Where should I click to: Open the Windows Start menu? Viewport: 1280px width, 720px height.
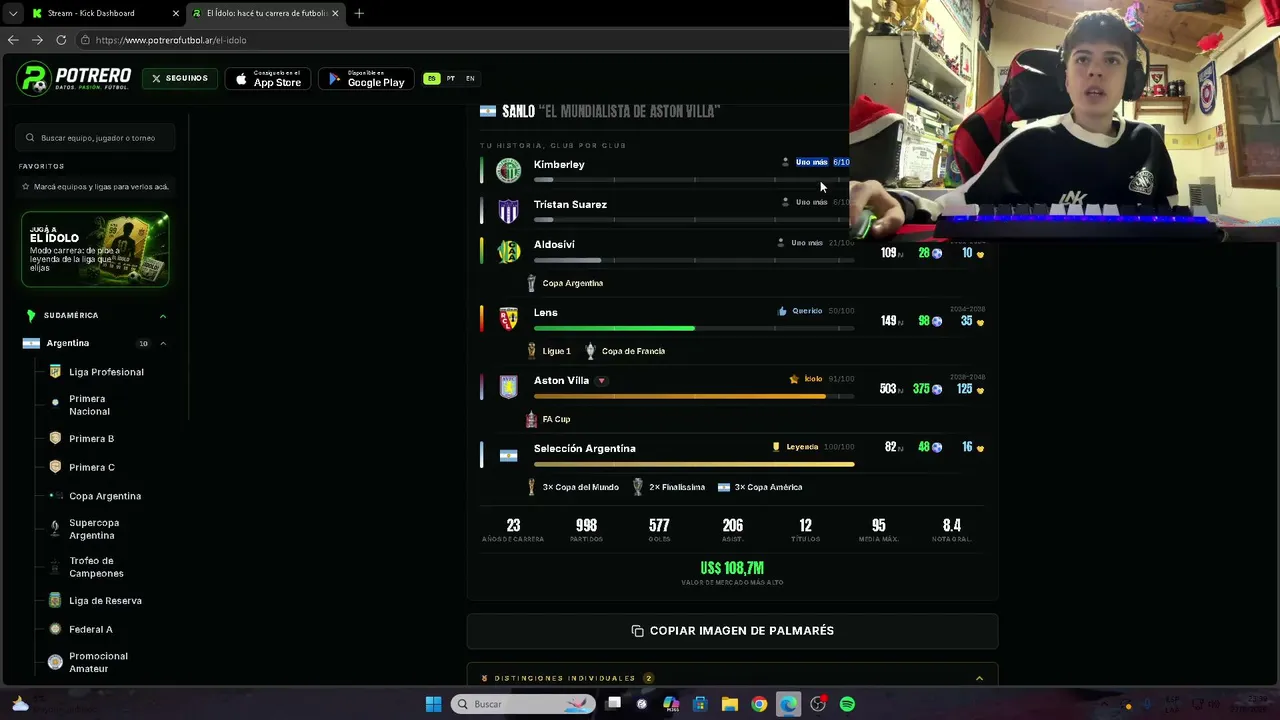pos(433,704)
